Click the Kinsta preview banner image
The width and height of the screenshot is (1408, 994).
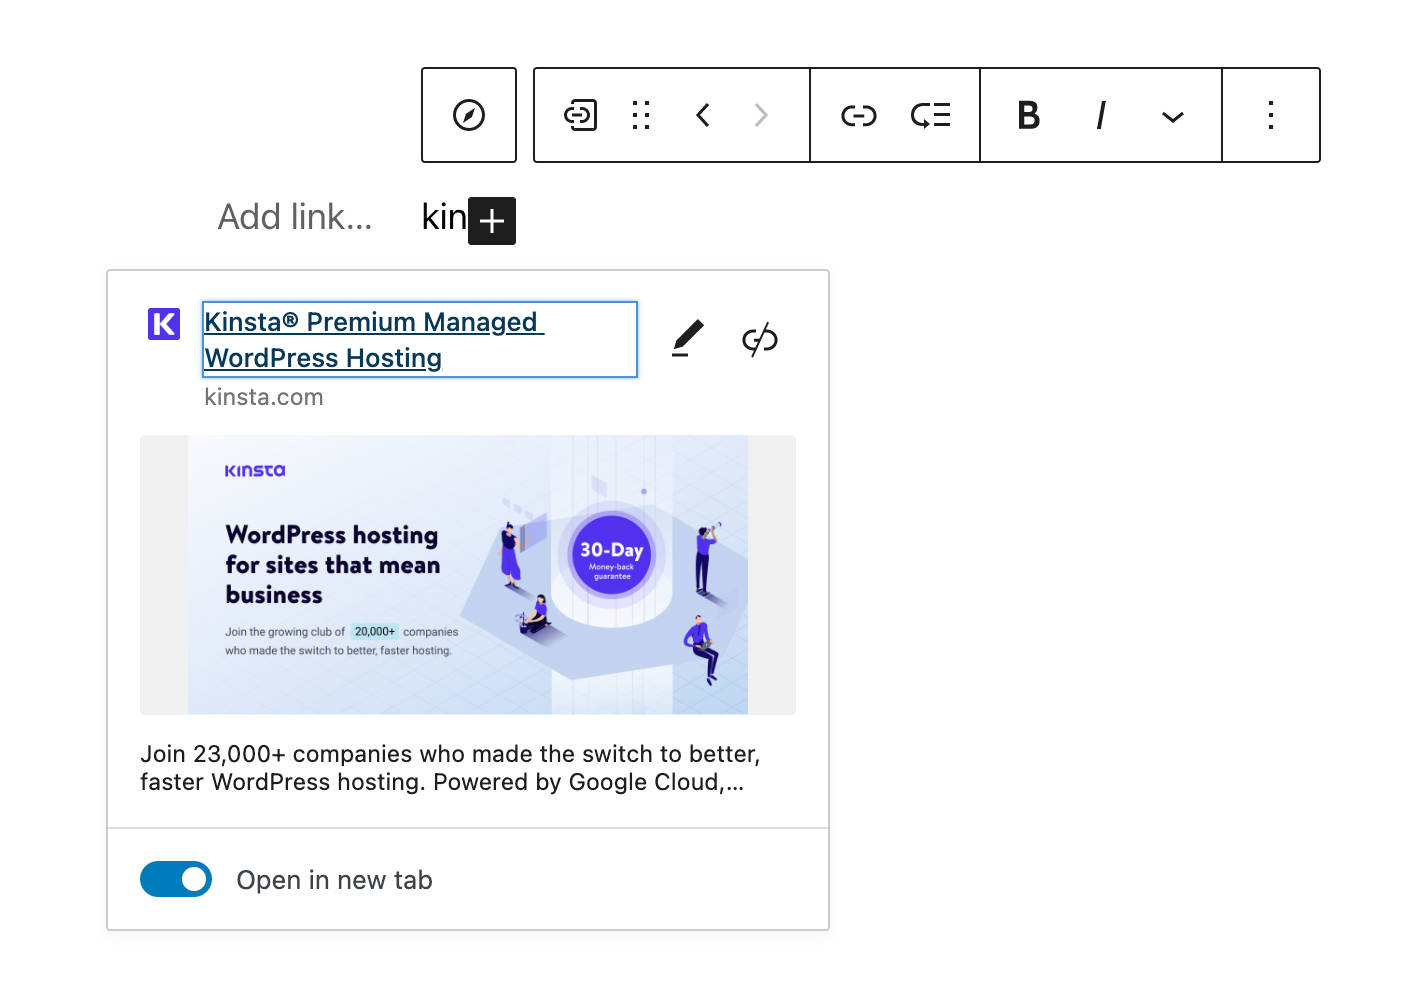tap(467, 575)
